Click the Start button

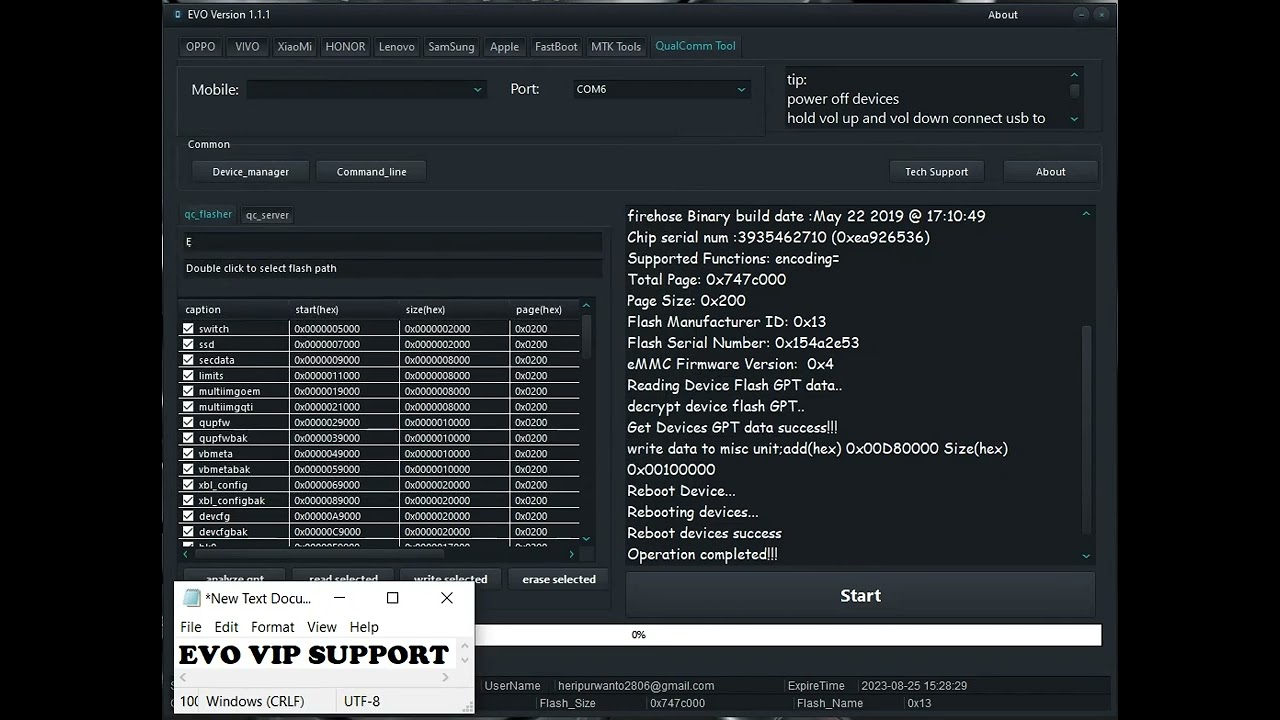click(860, 595)
